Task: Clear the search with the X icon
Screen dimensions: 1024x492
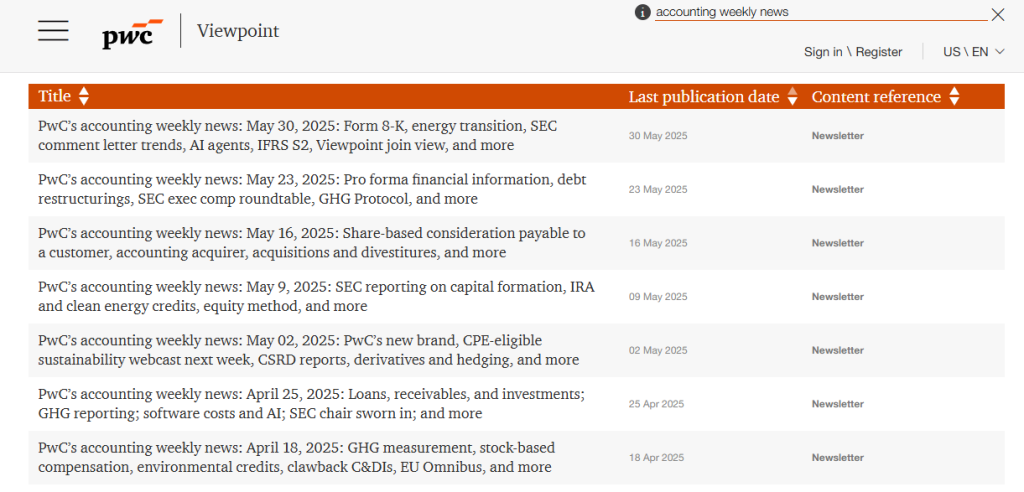Action: pos(997,14)
